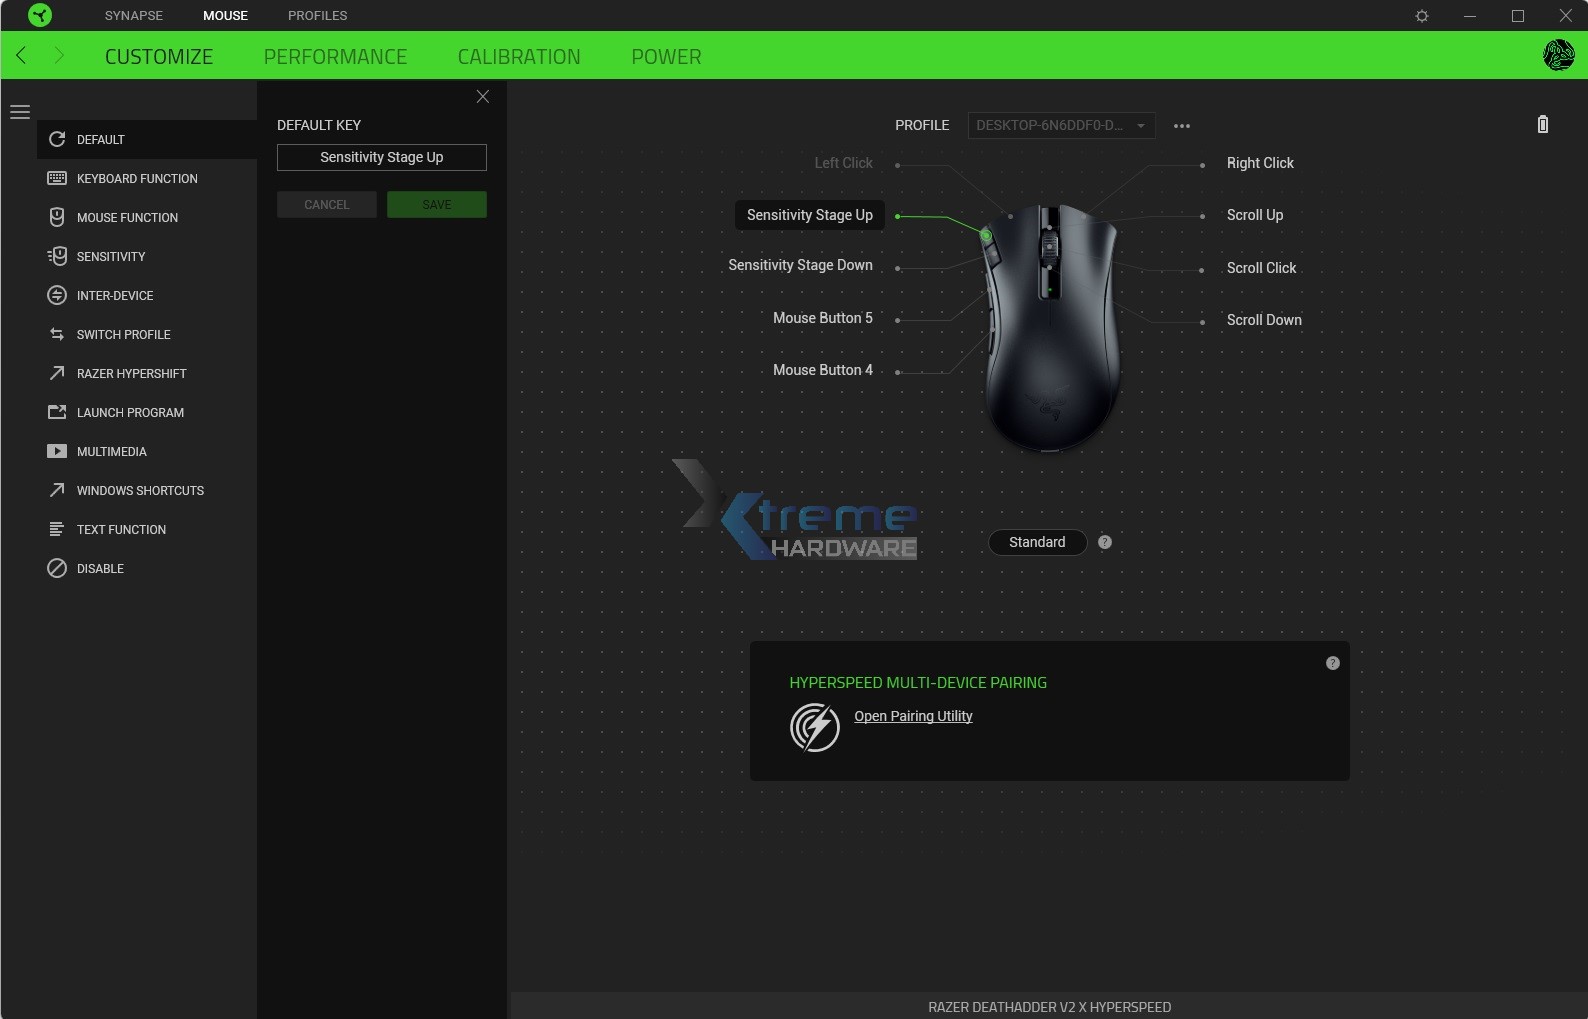The image size is (1588, 1019).
Task: Open the profile three-dots options menu
Action: pyautogui.click(x=1181, y=126)
